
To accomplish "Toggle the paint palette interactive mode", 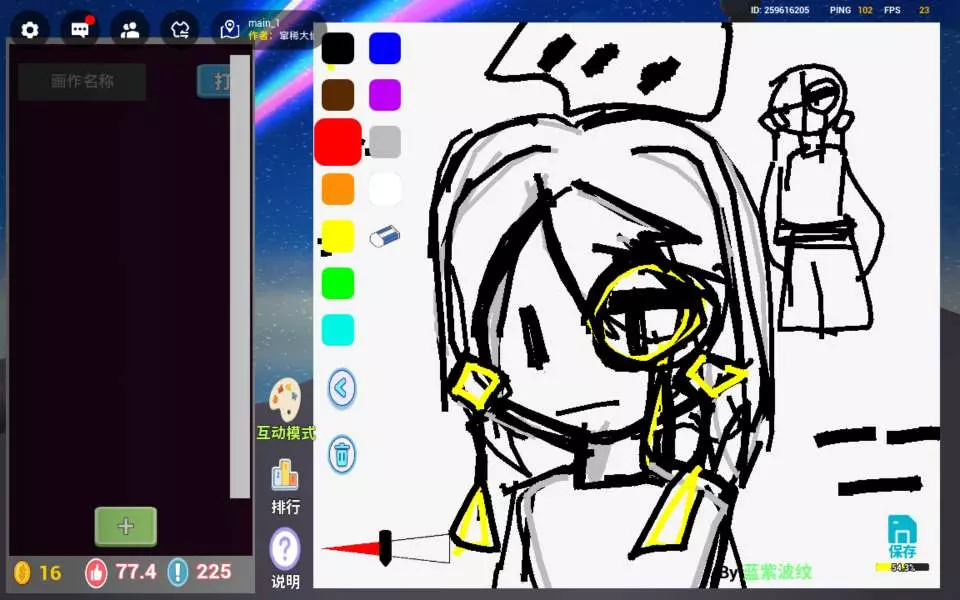I will [x=286, y=400].
